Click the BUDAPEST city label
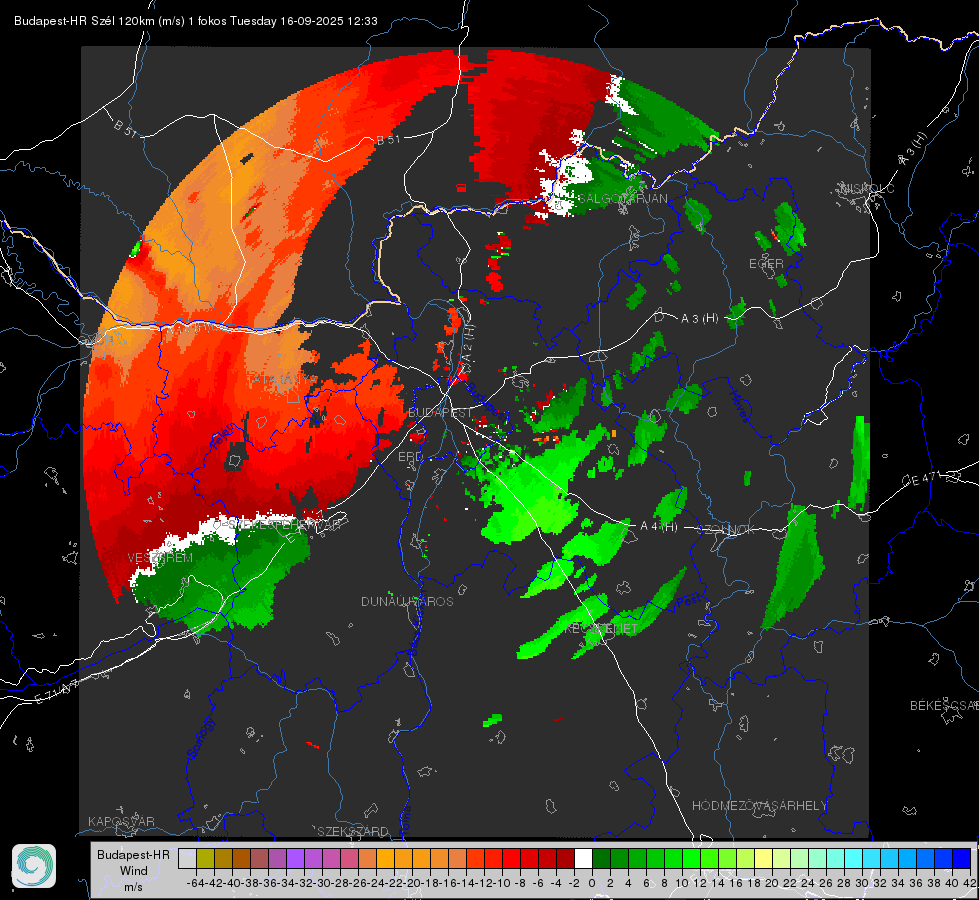 tap(440, 413)
